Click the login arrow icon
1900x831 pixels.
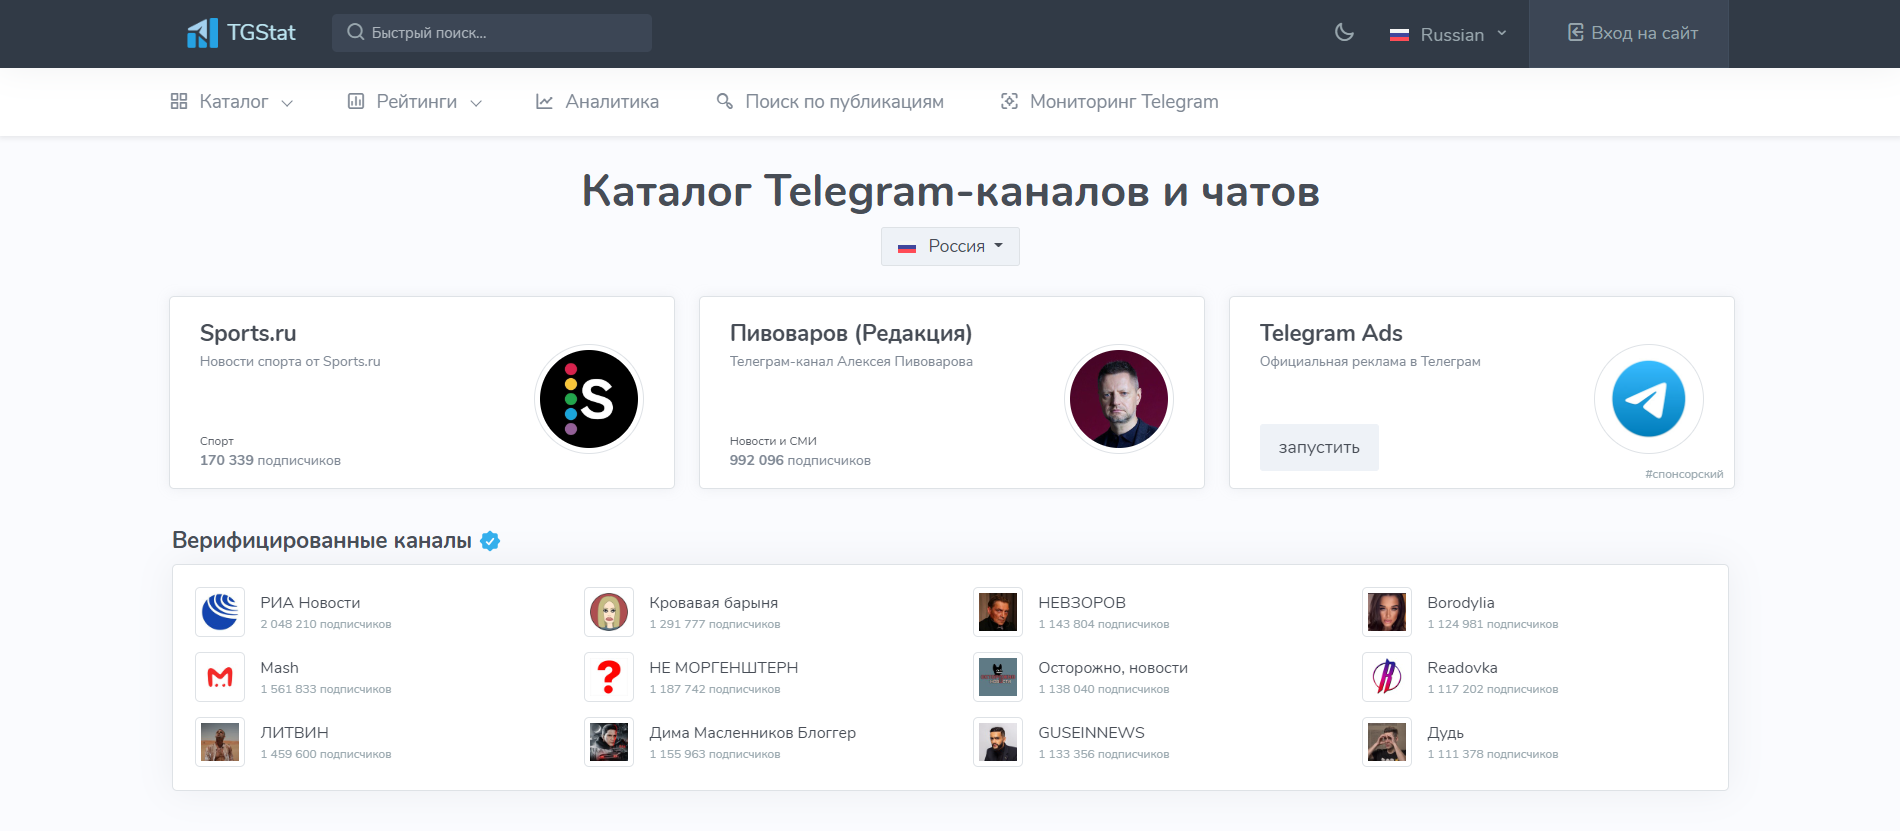[1575, 33]
